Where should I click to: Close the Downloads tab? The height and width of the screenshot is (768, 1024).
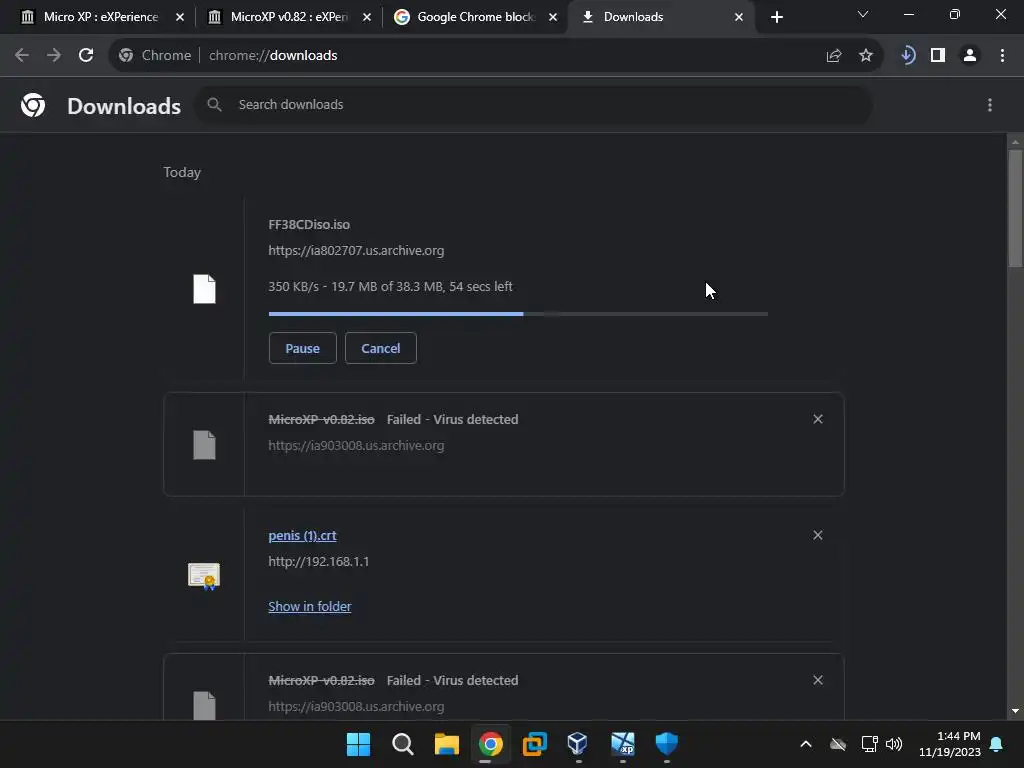(x=739, y=17)
